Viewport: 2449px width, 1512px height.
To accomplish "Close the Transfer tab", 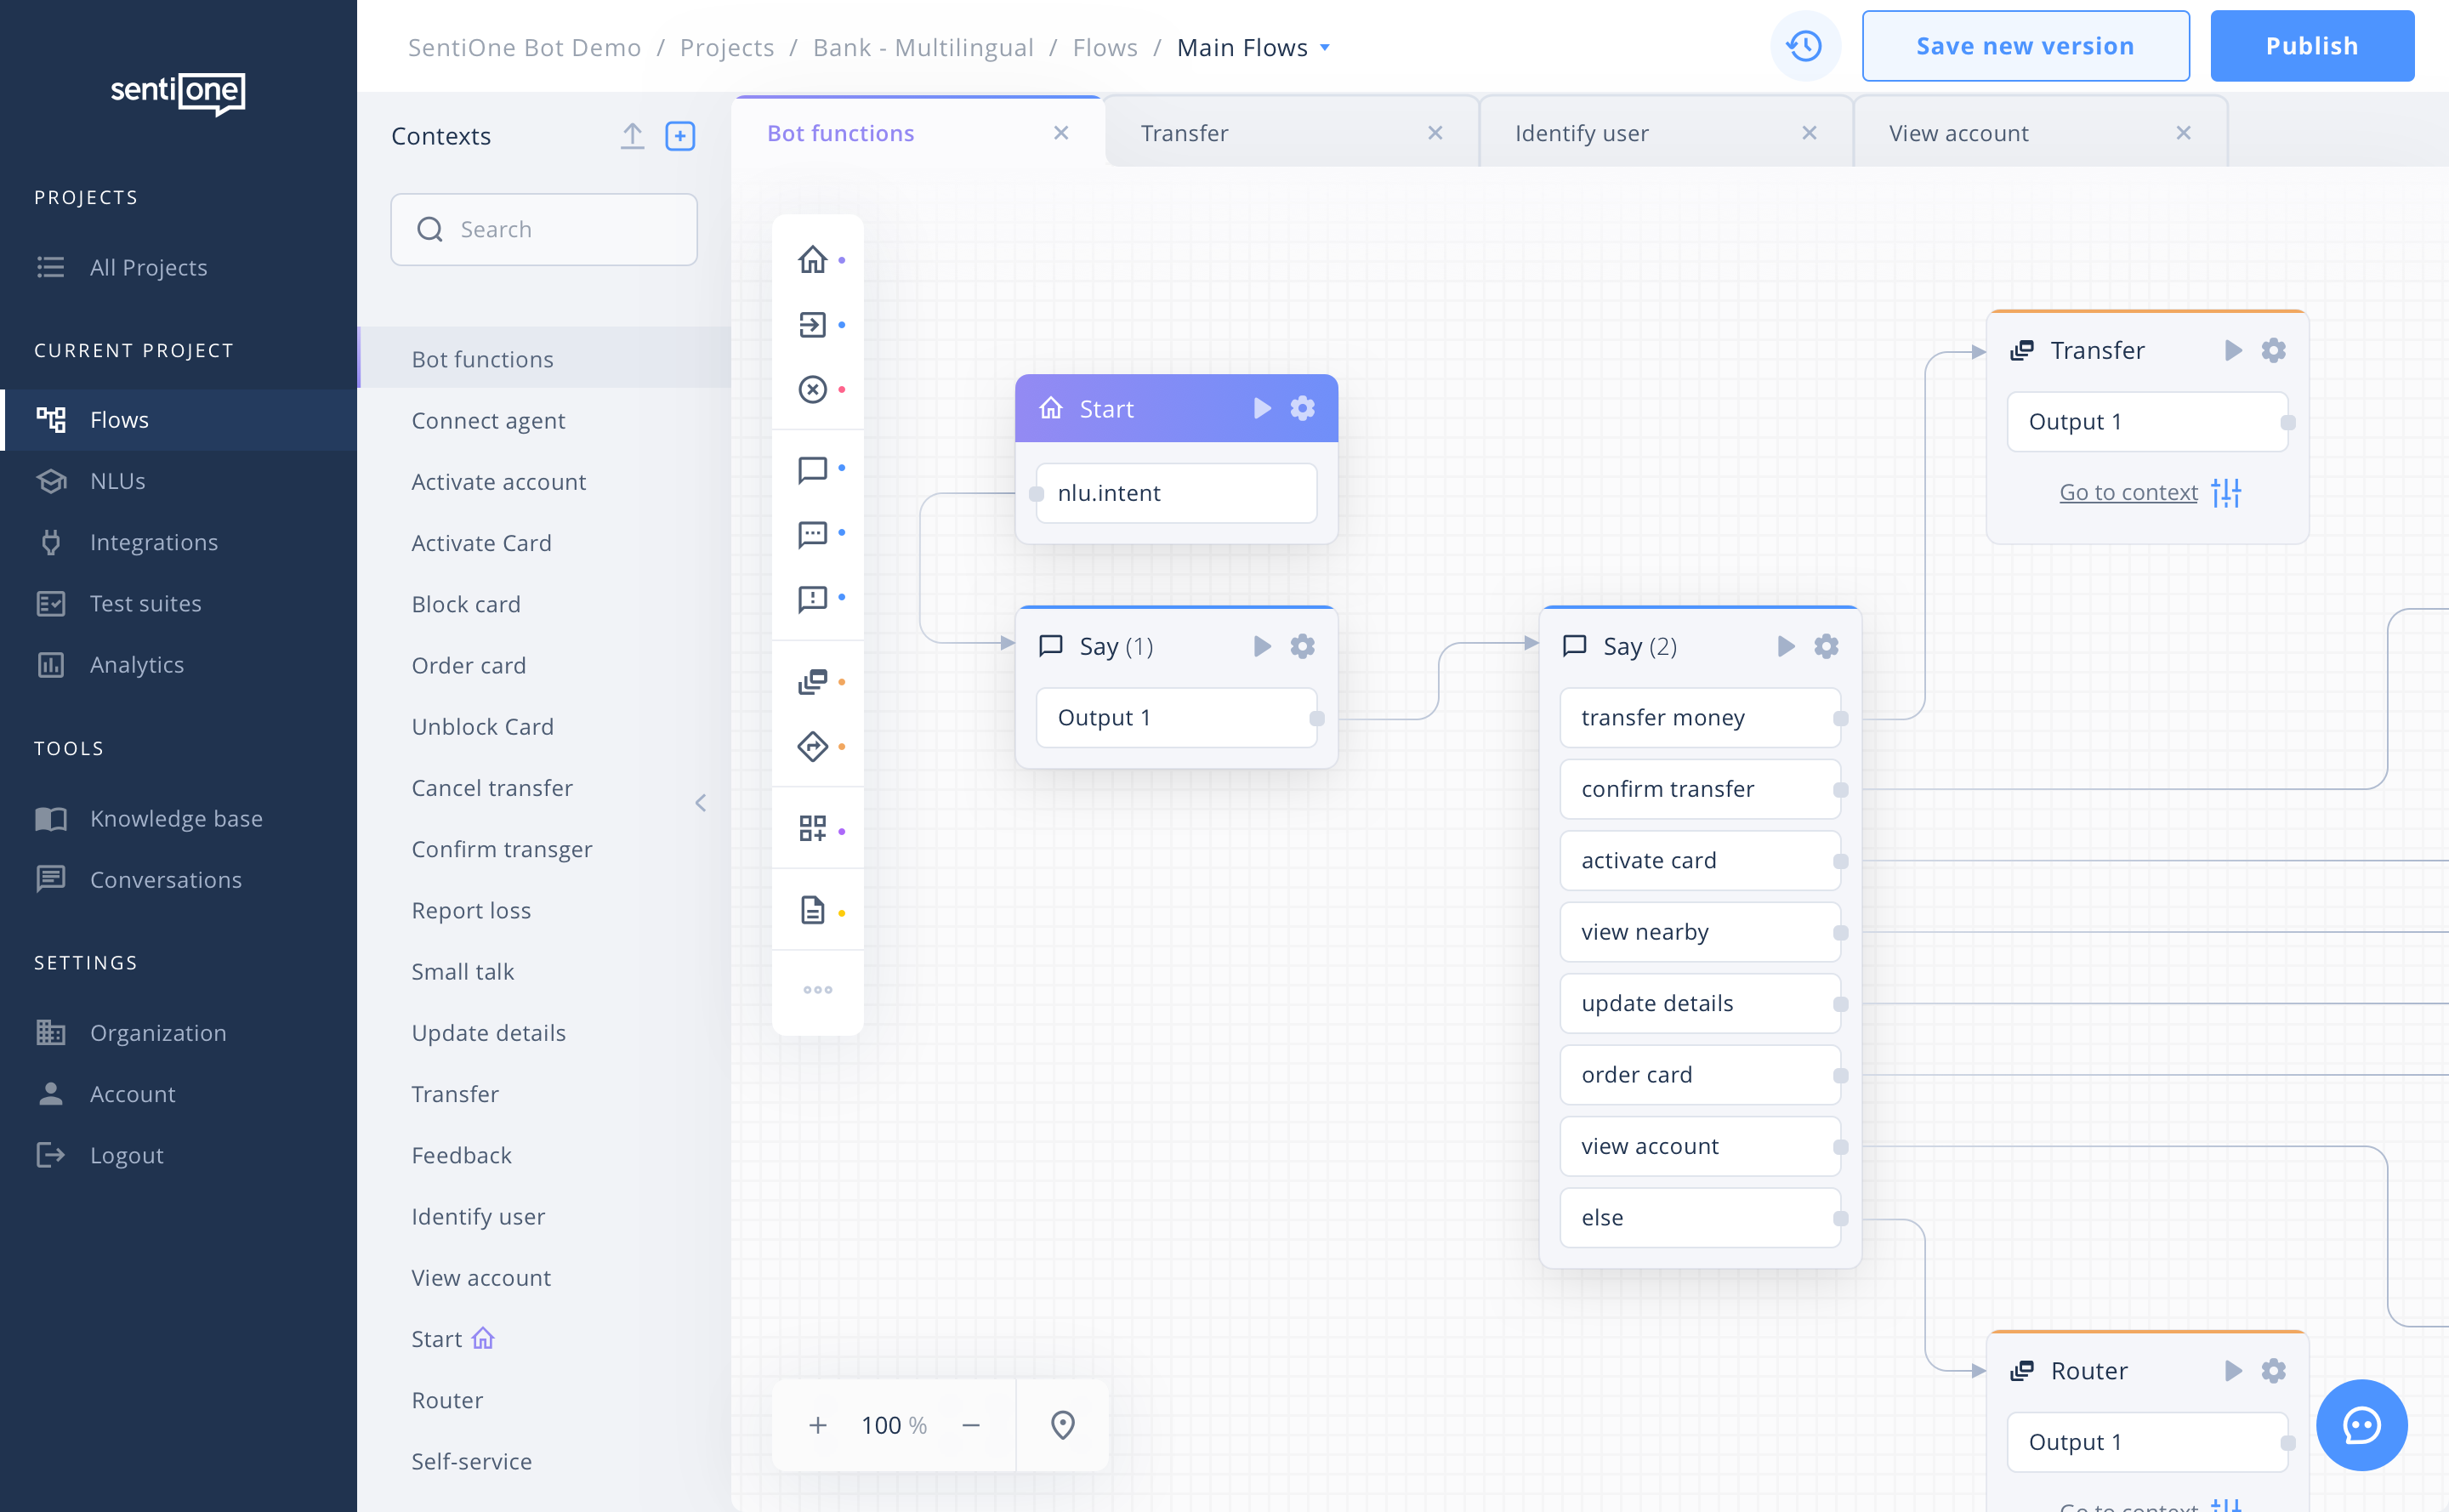I will [1435, 133].
